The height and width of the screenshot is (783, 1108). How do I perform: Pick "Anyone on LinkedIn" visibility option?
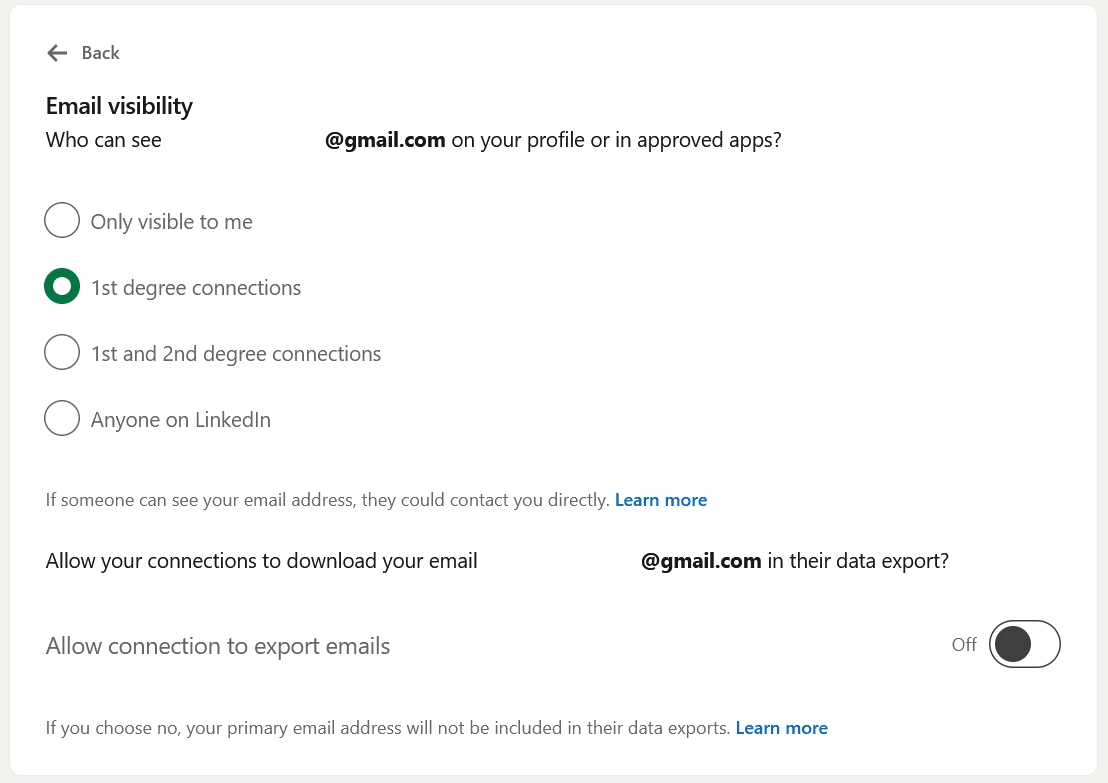click(x=62, y=418)
